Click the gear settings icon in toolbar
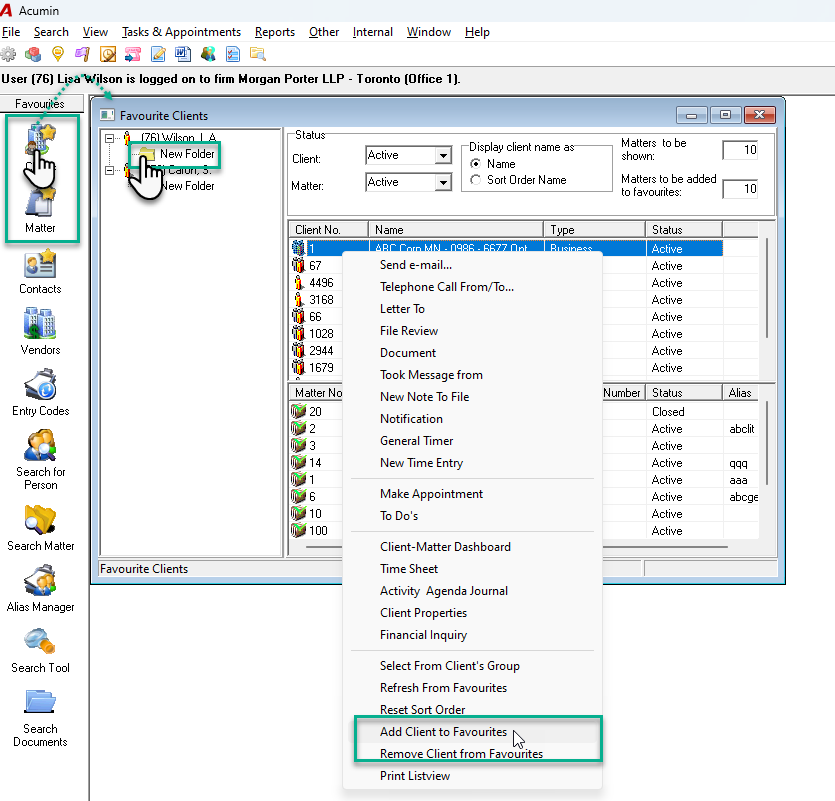 coord(9,54)
